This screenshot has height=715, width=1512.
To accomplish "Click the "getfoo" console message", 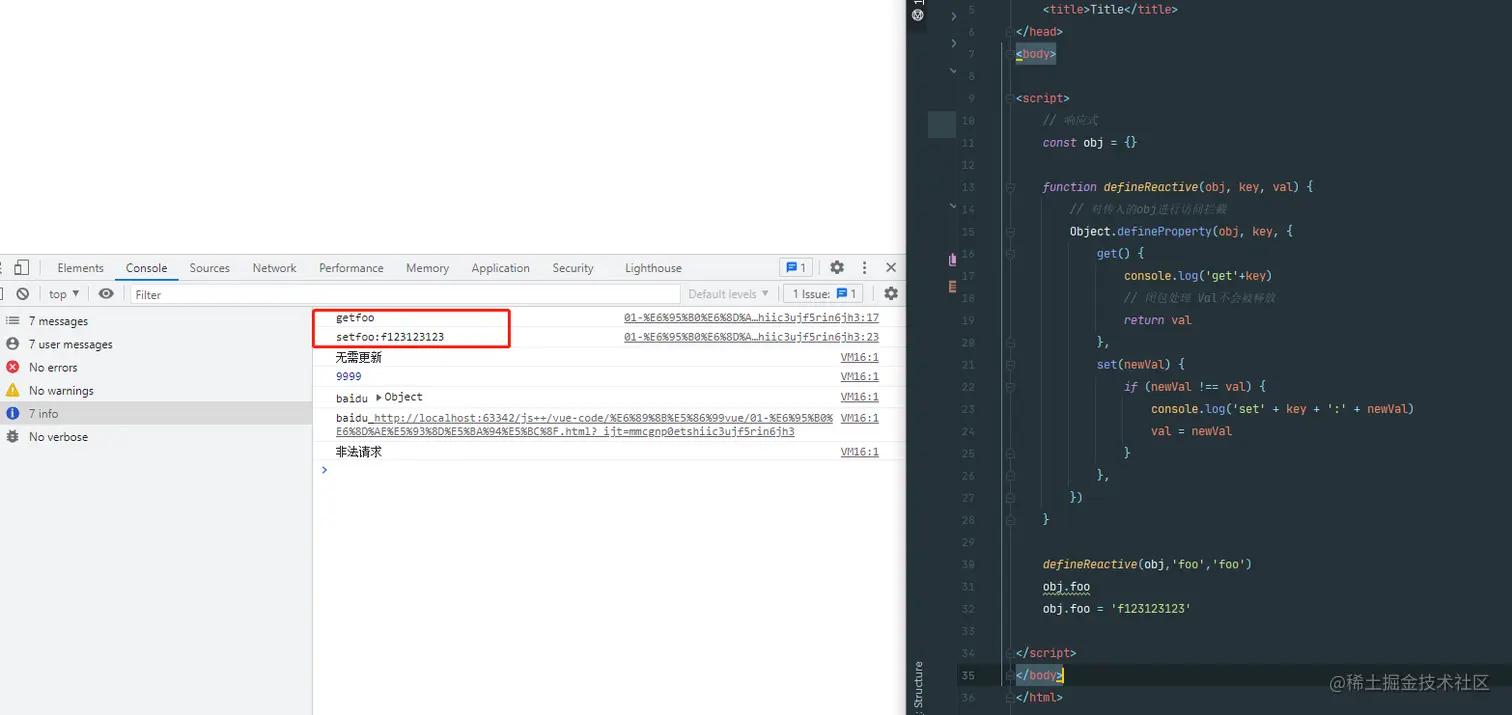I will point(355,318).
